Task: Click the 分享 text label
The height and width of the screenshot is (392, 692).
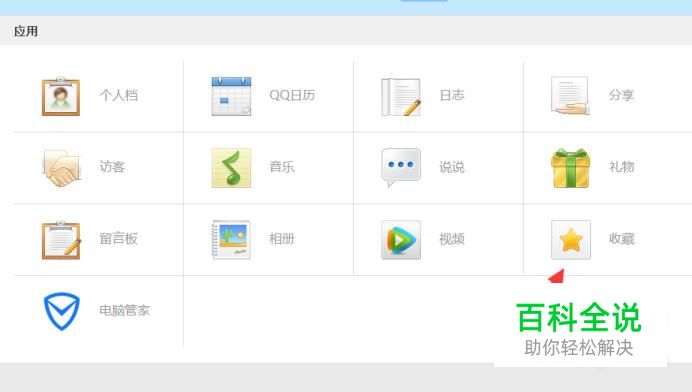Action: pos(621,95)
